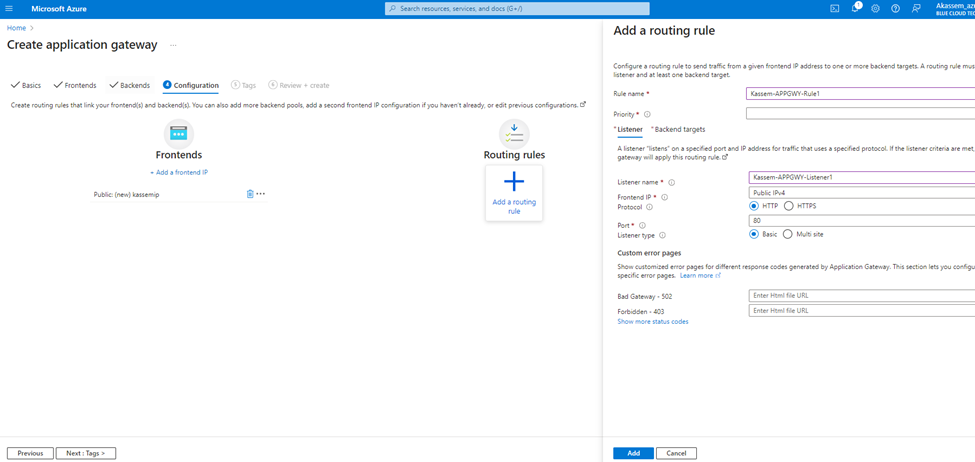Switch to the Listener tab
The height and width of the screenshot is (462, 975).
(x=628, y=129)
